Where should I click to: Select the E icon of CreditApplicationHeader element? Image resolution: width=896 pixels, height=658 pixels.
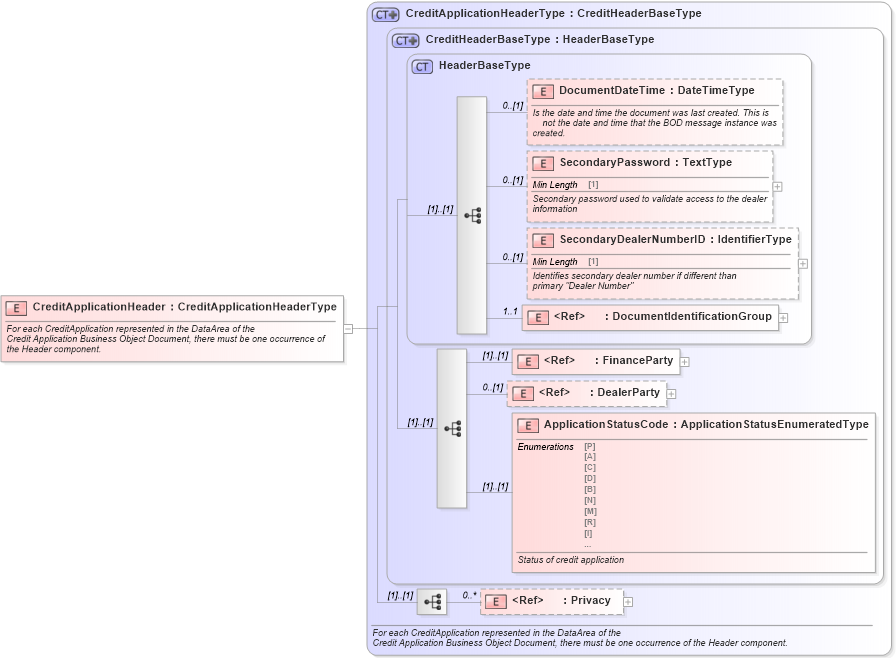coord(16,306)
